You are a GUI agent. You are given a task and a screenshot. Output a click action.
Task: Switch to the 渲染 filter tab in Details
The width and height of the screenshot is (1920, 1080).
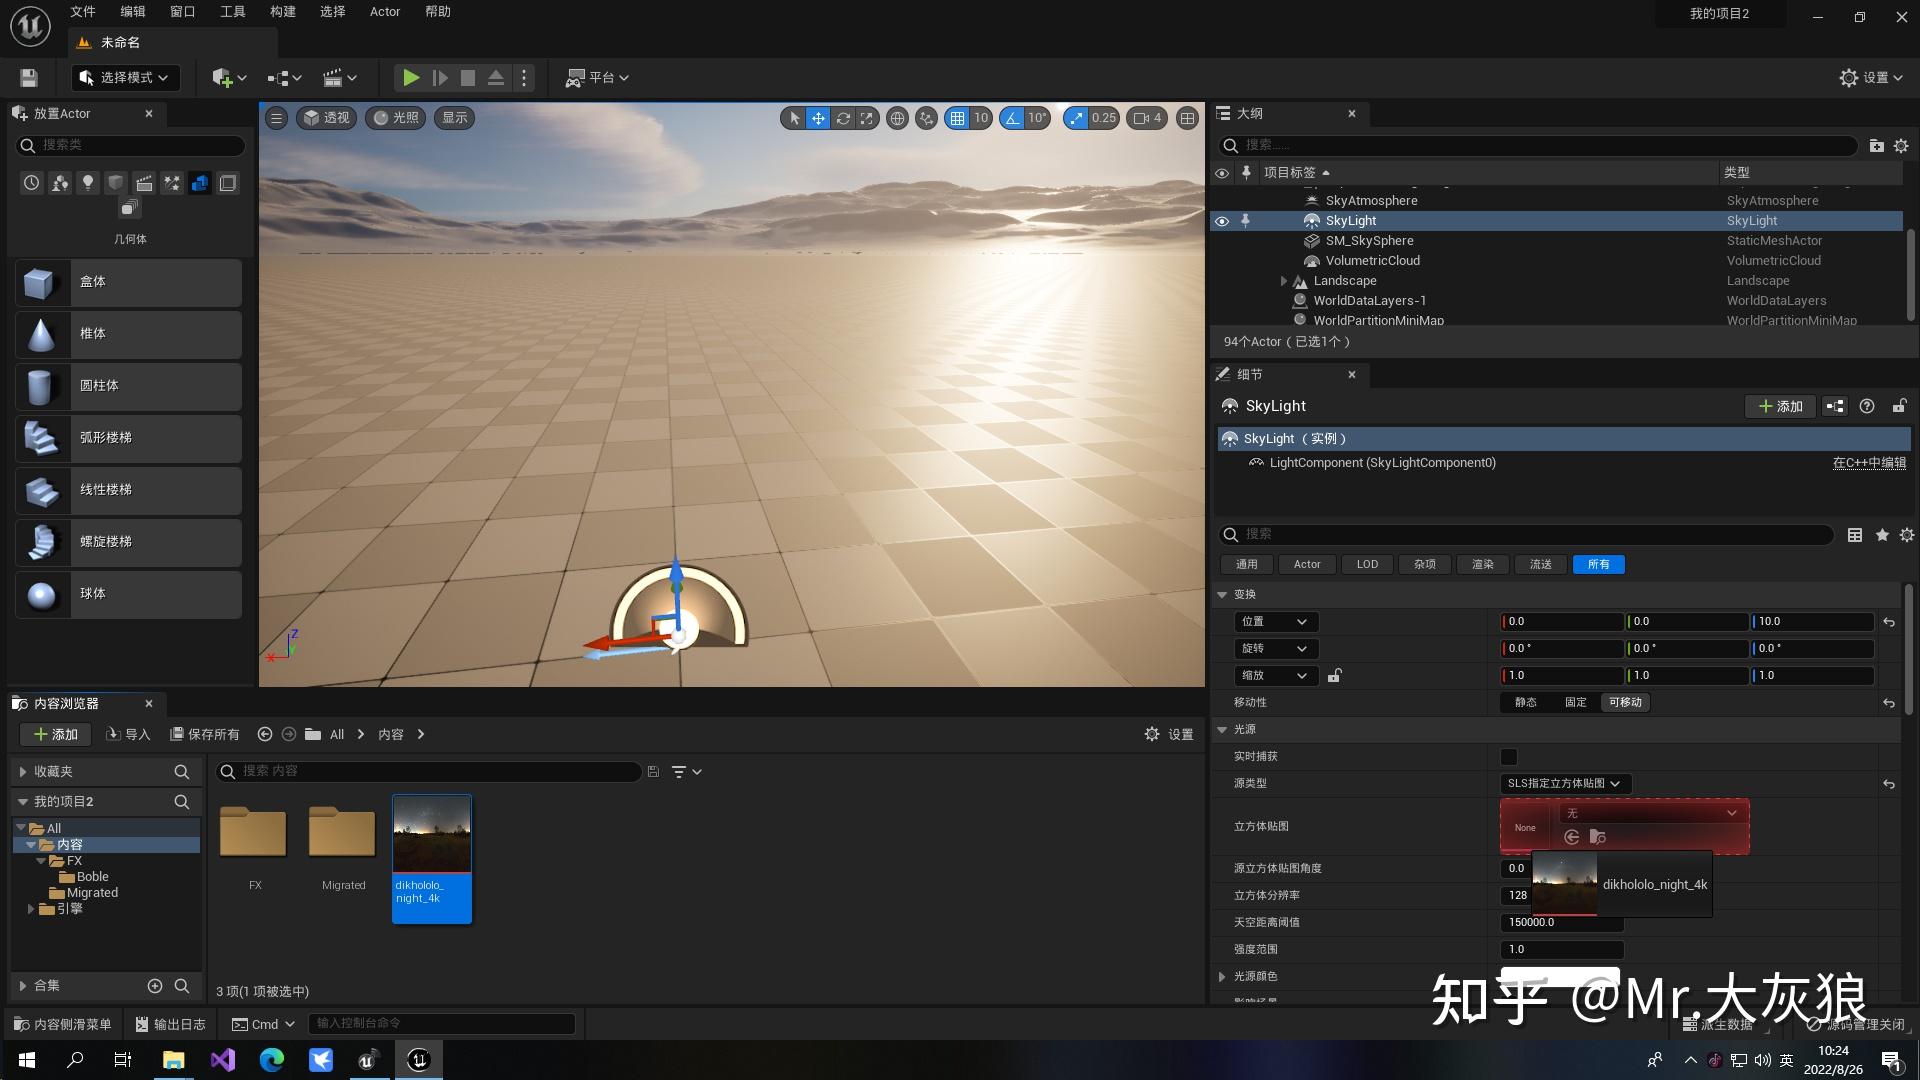pyautogui.click(x=1482, y=564)
